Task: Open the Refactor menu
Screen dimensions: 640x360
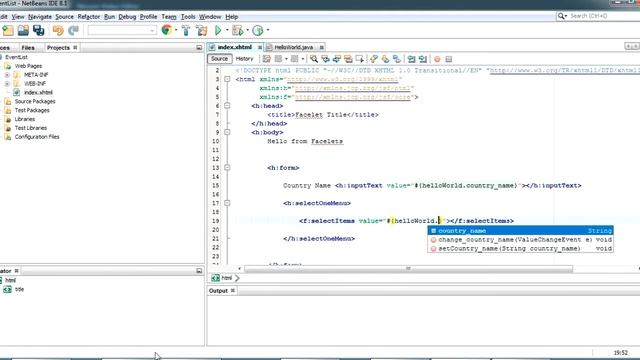Action: (89, 17)
